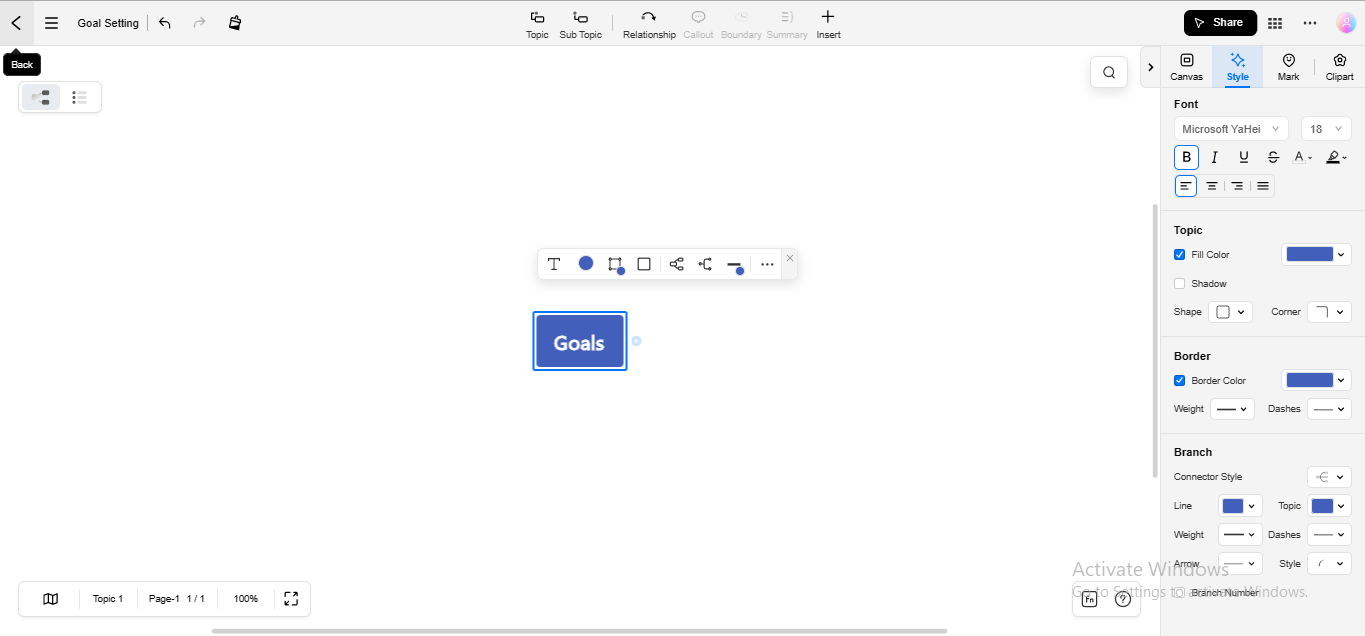Image resolution: width=1365 pixels, height=636 pixels.
Task: Insert a new Topic from the toolbar
Action: 537,24
